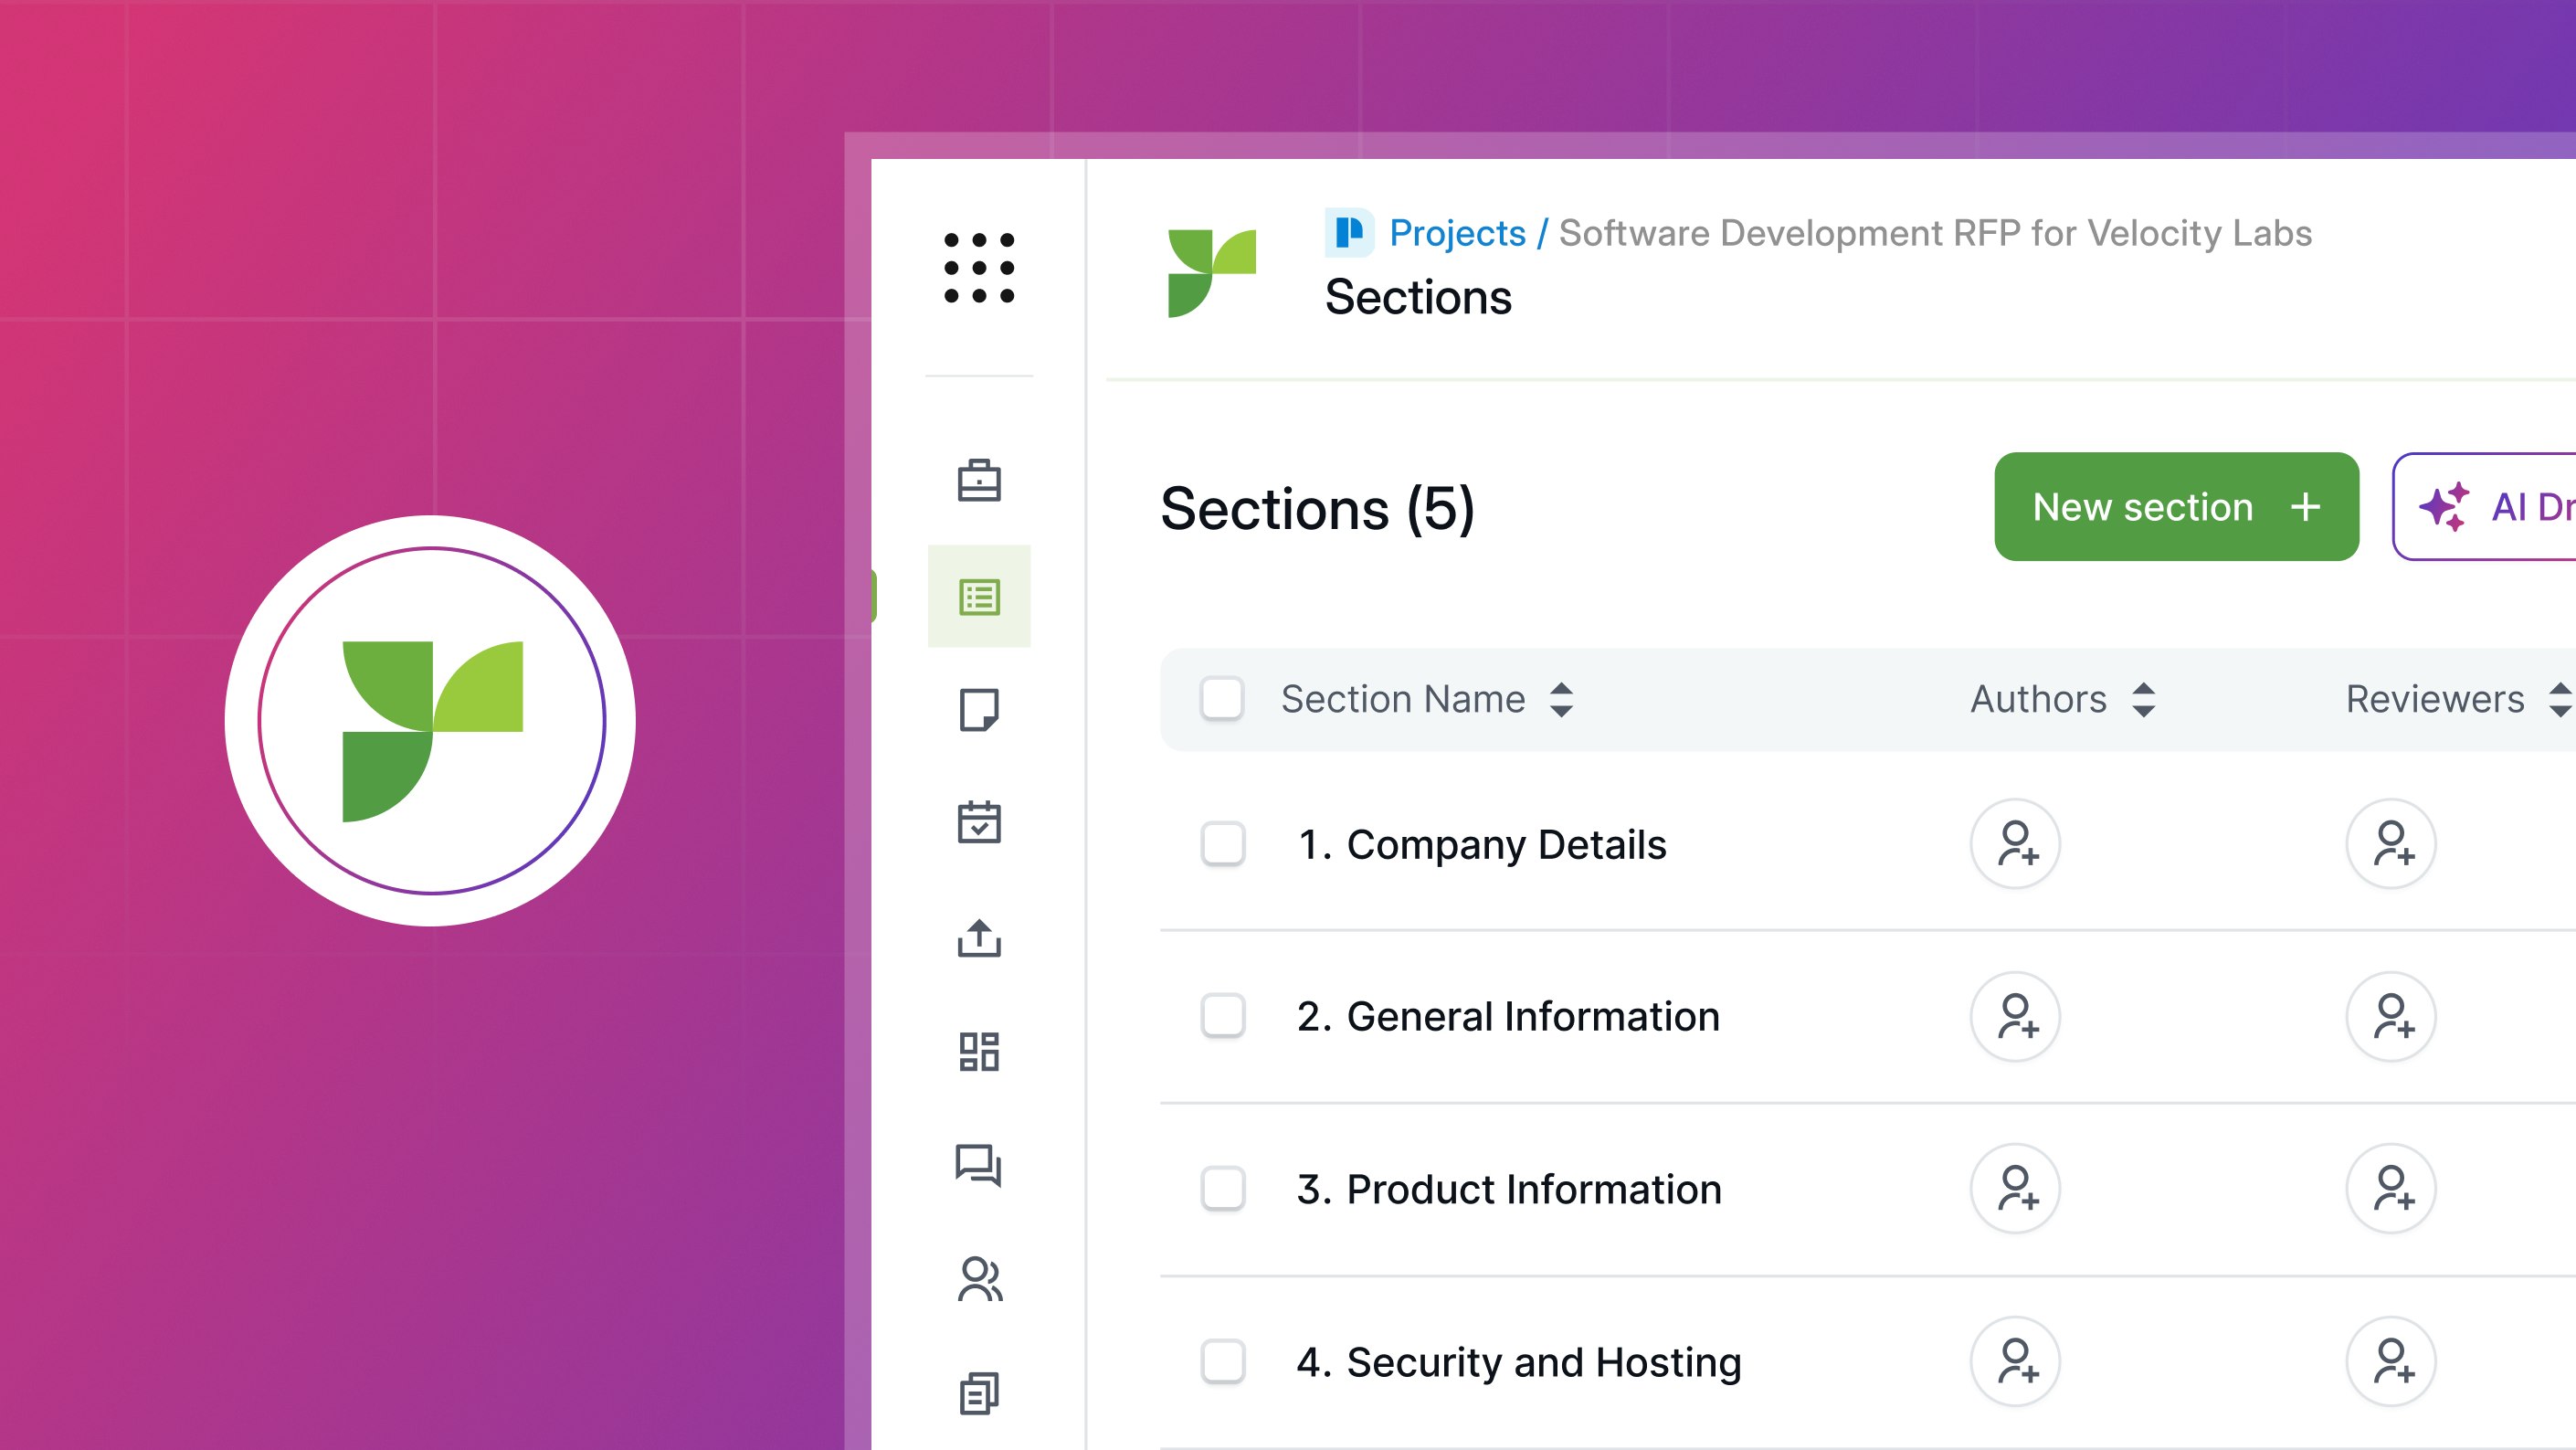Check the checkbox next to Security and Hosting

coord(1222,1361)
